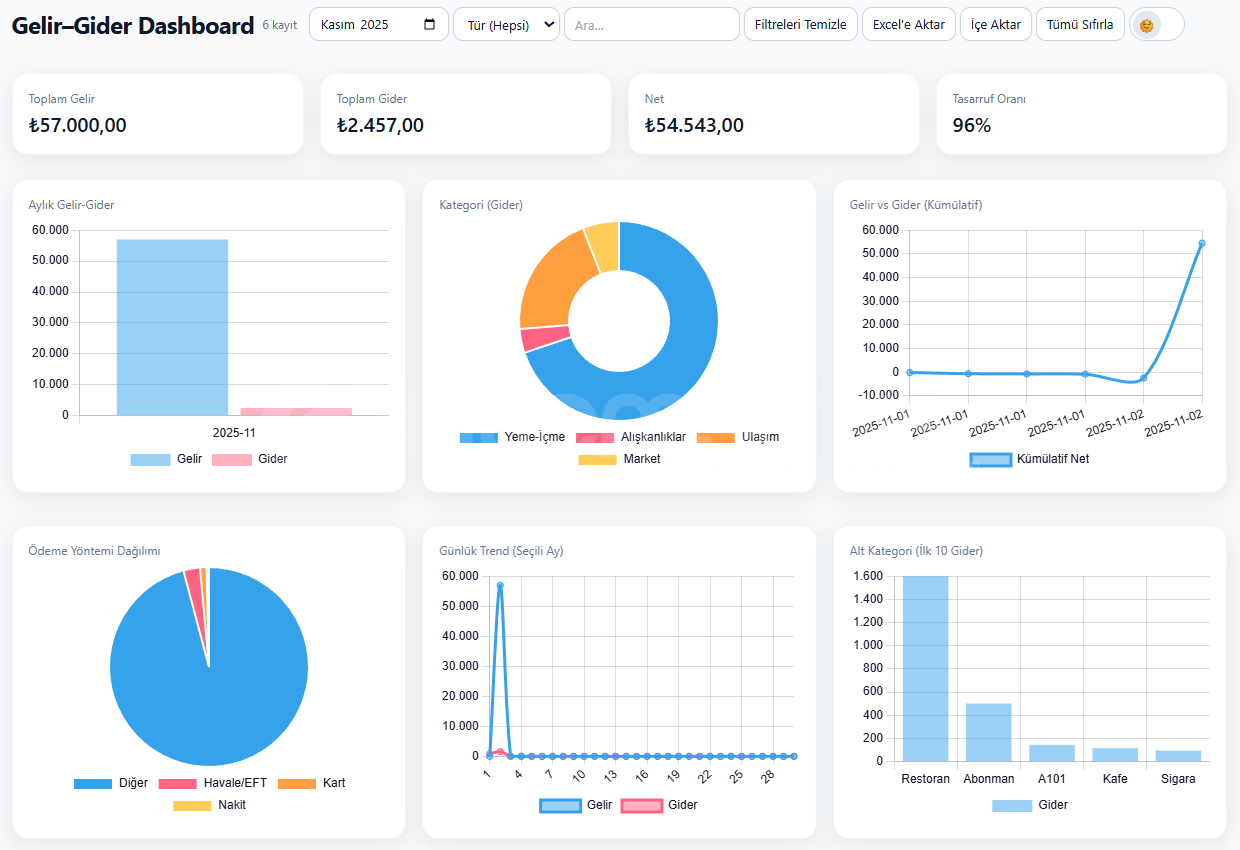Click the Market legend swatch
Screen dimensions: 1240x850
tap(598, 459)
